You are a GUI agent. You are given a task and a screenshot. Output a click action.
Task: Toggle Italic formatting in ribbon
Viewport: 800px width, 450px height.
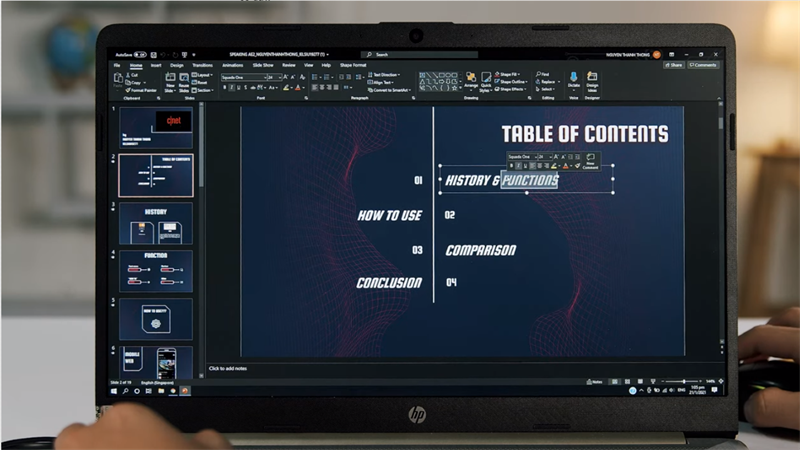tap(232, 88)
